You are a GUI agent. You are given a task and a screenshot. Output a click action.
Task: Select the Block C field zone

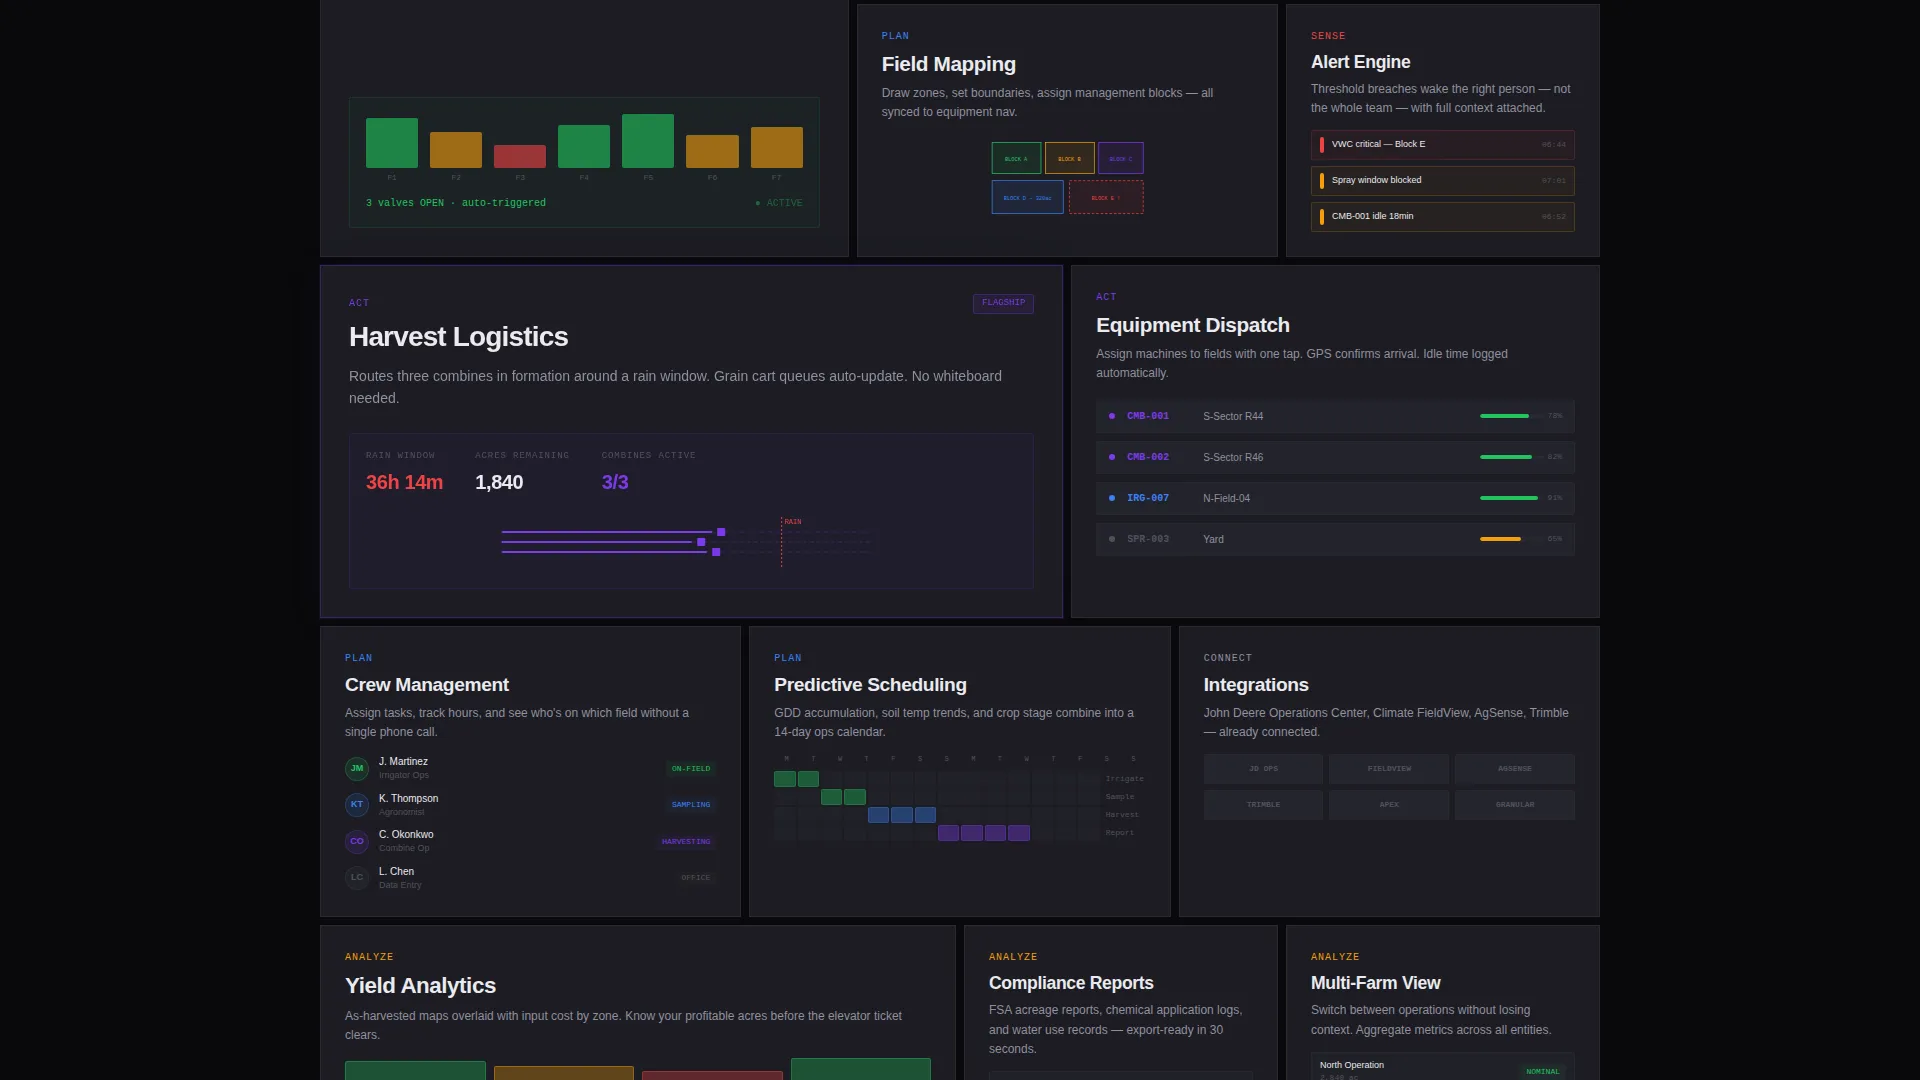[1121, 158]
